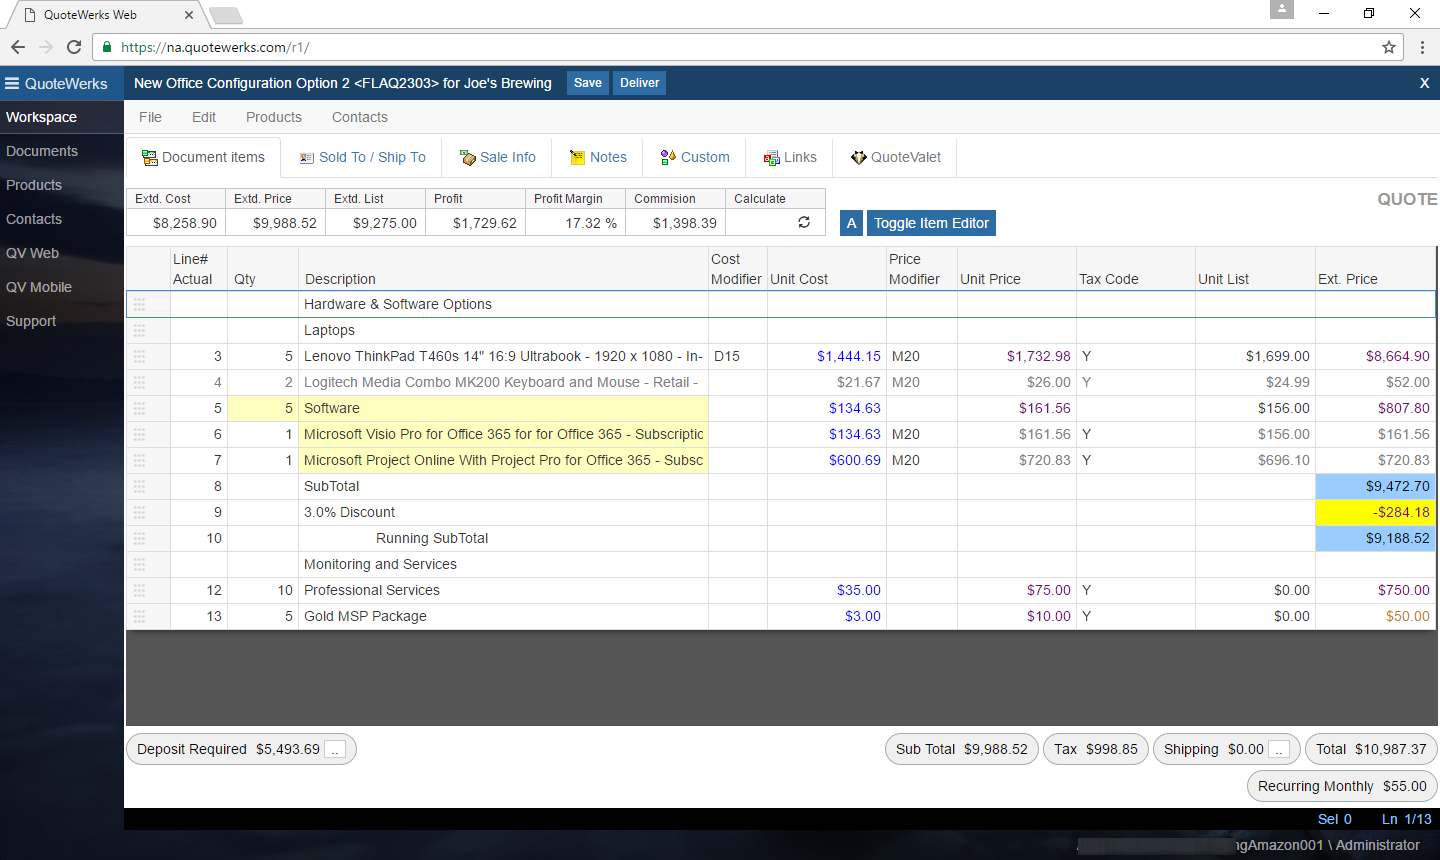Click the Custom fields icon

pos(667,157)
